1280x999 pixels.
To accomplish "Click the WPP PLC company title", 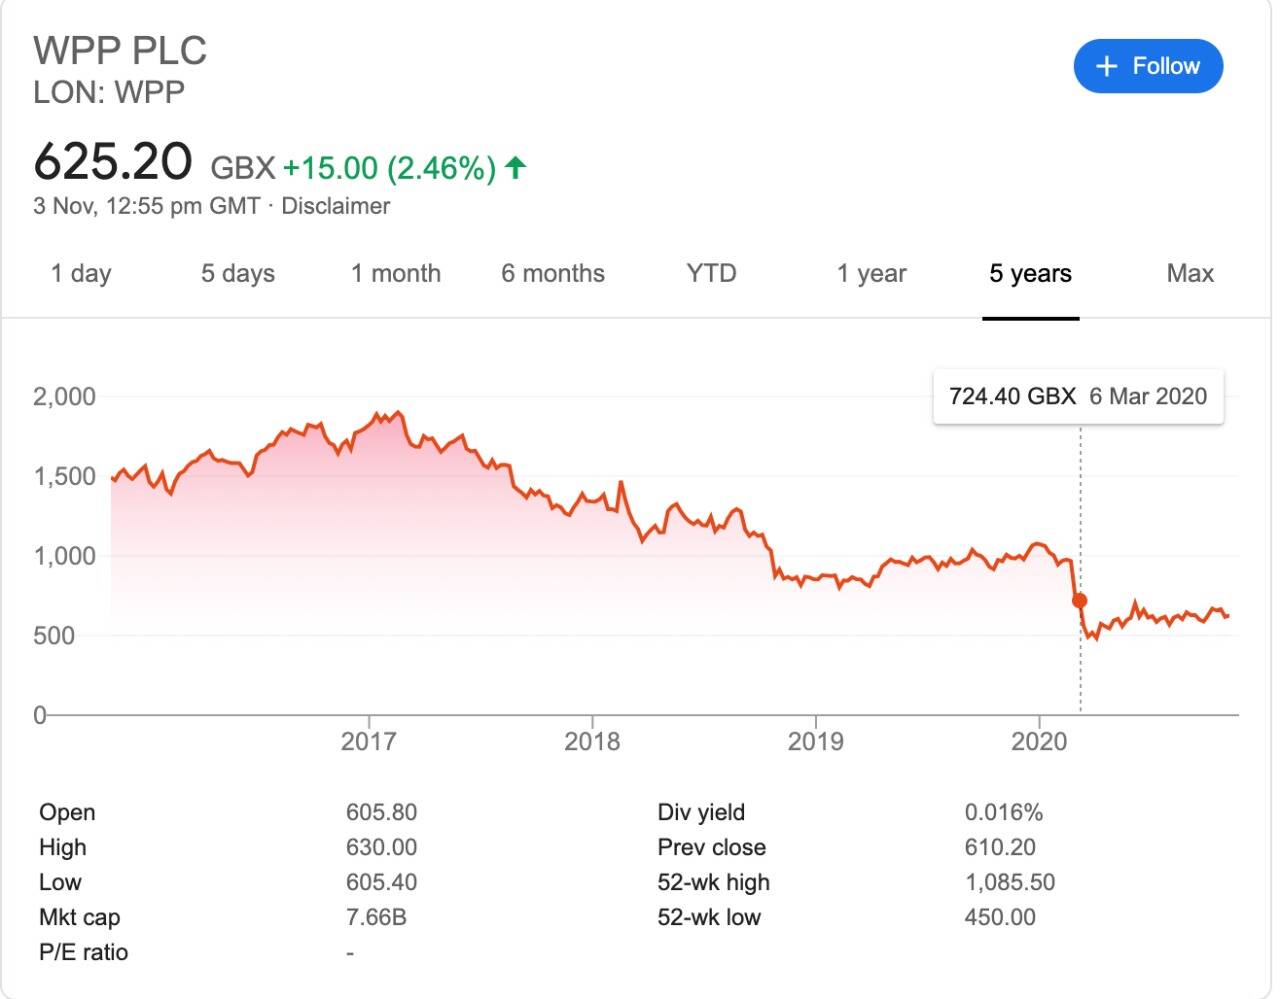I will (120, 50).
